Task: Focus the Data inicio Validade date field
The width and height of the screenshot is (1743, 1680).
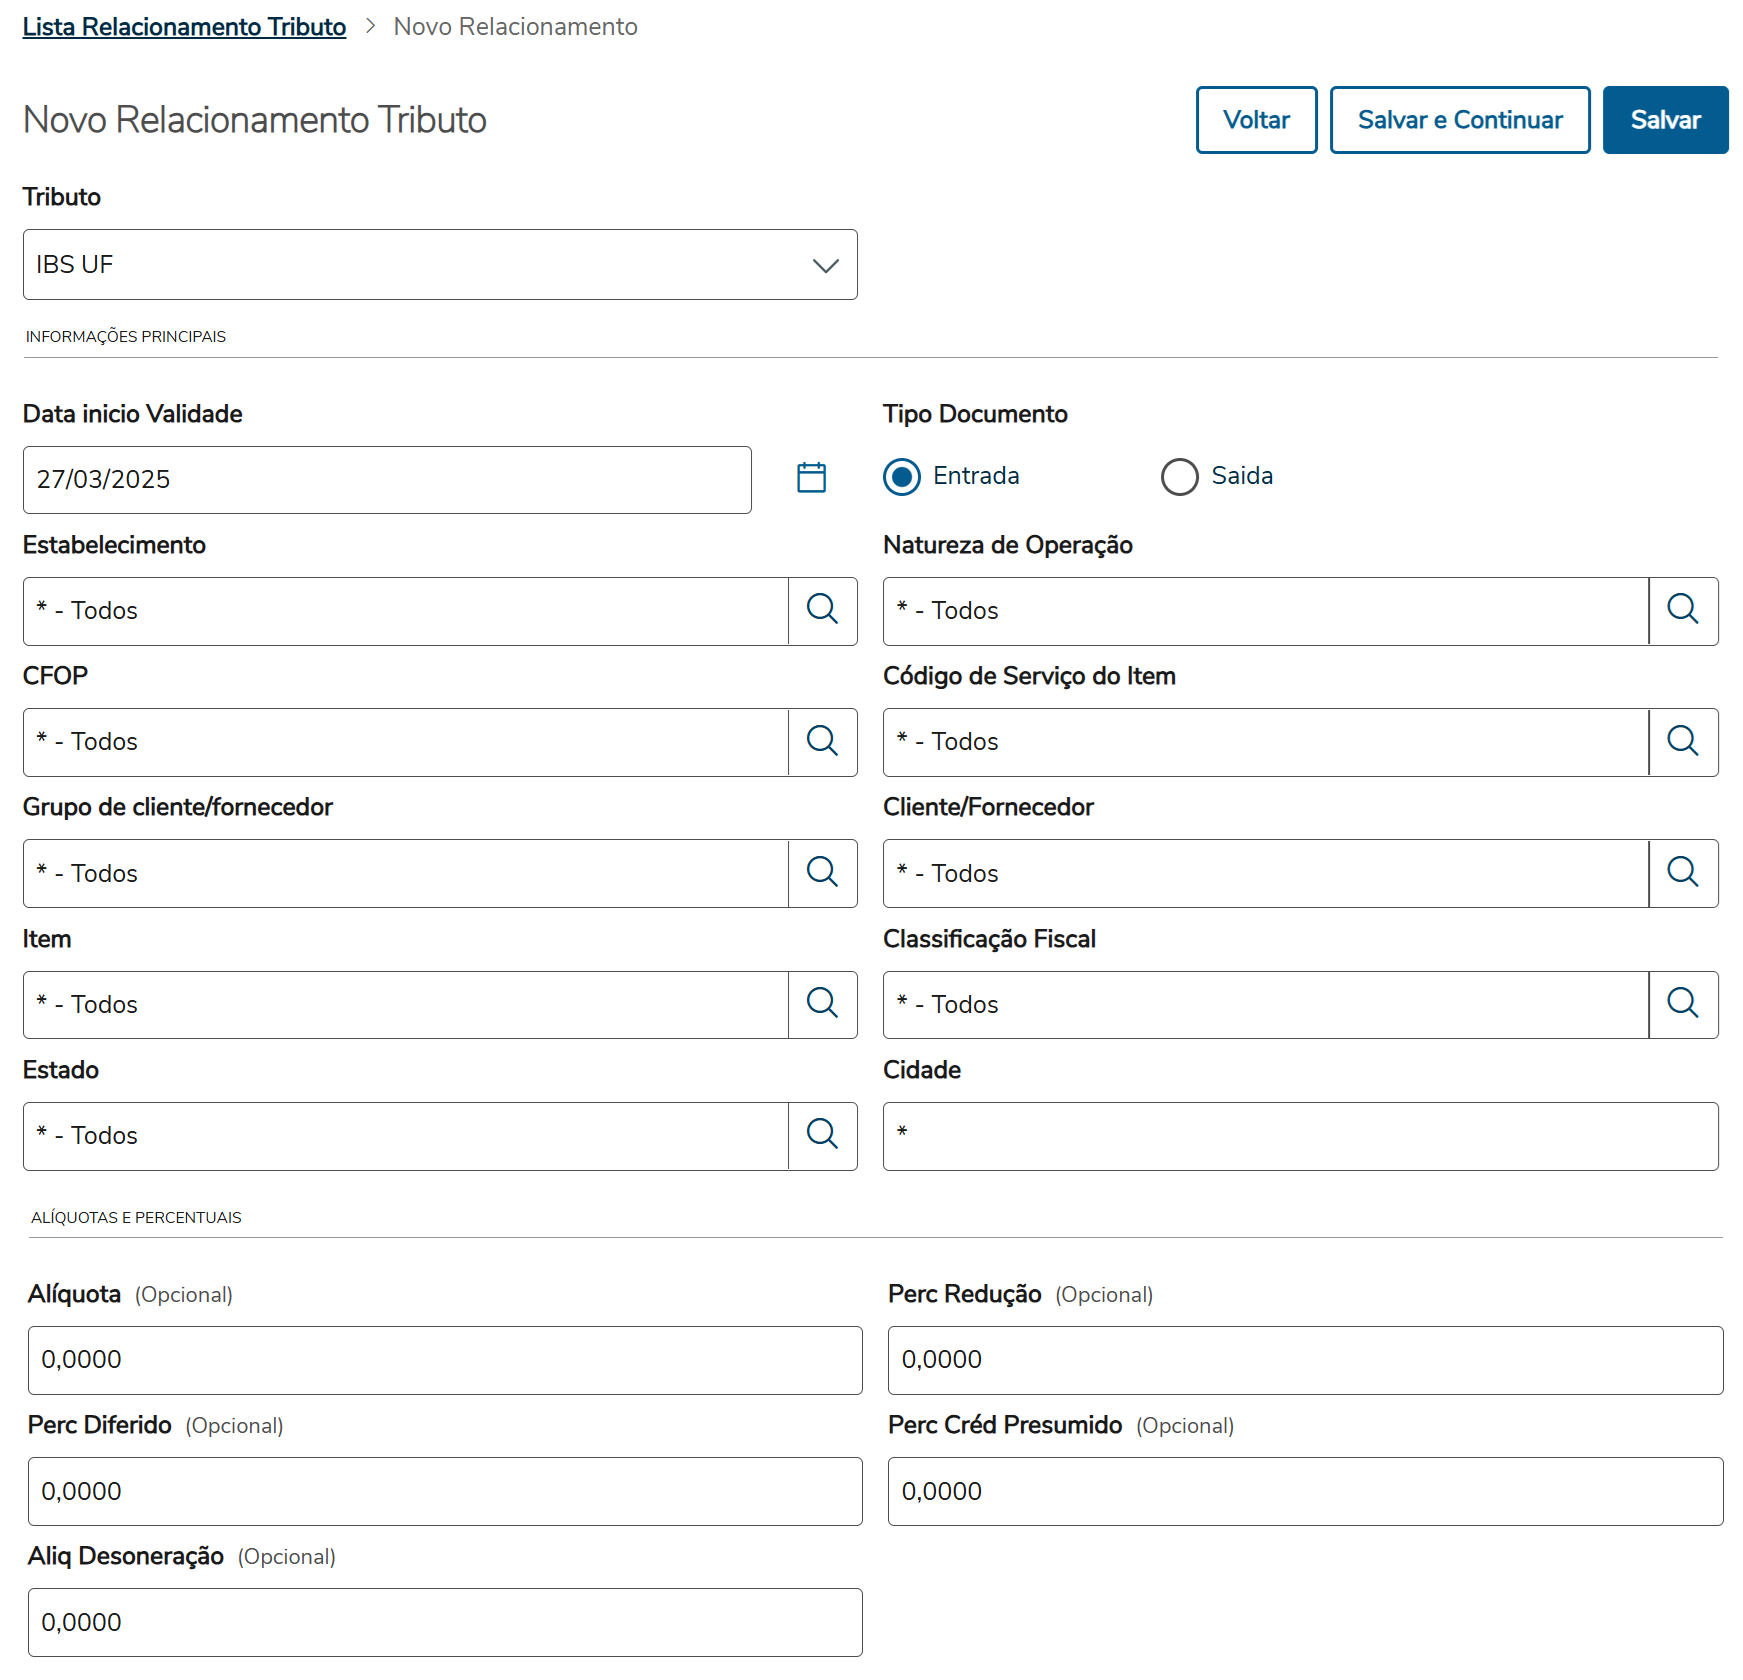Action: coord(387,480)
